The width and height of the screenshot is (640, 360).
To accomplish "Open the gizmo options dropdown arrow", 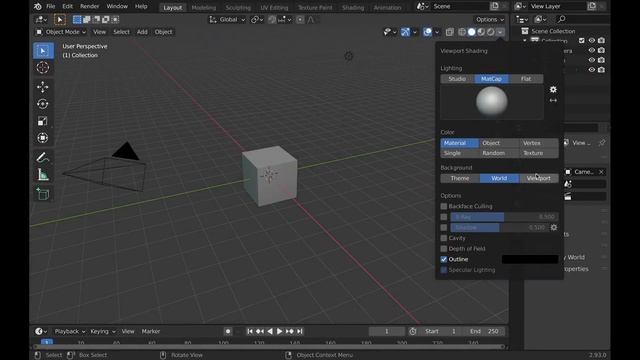I will point(415,32).
